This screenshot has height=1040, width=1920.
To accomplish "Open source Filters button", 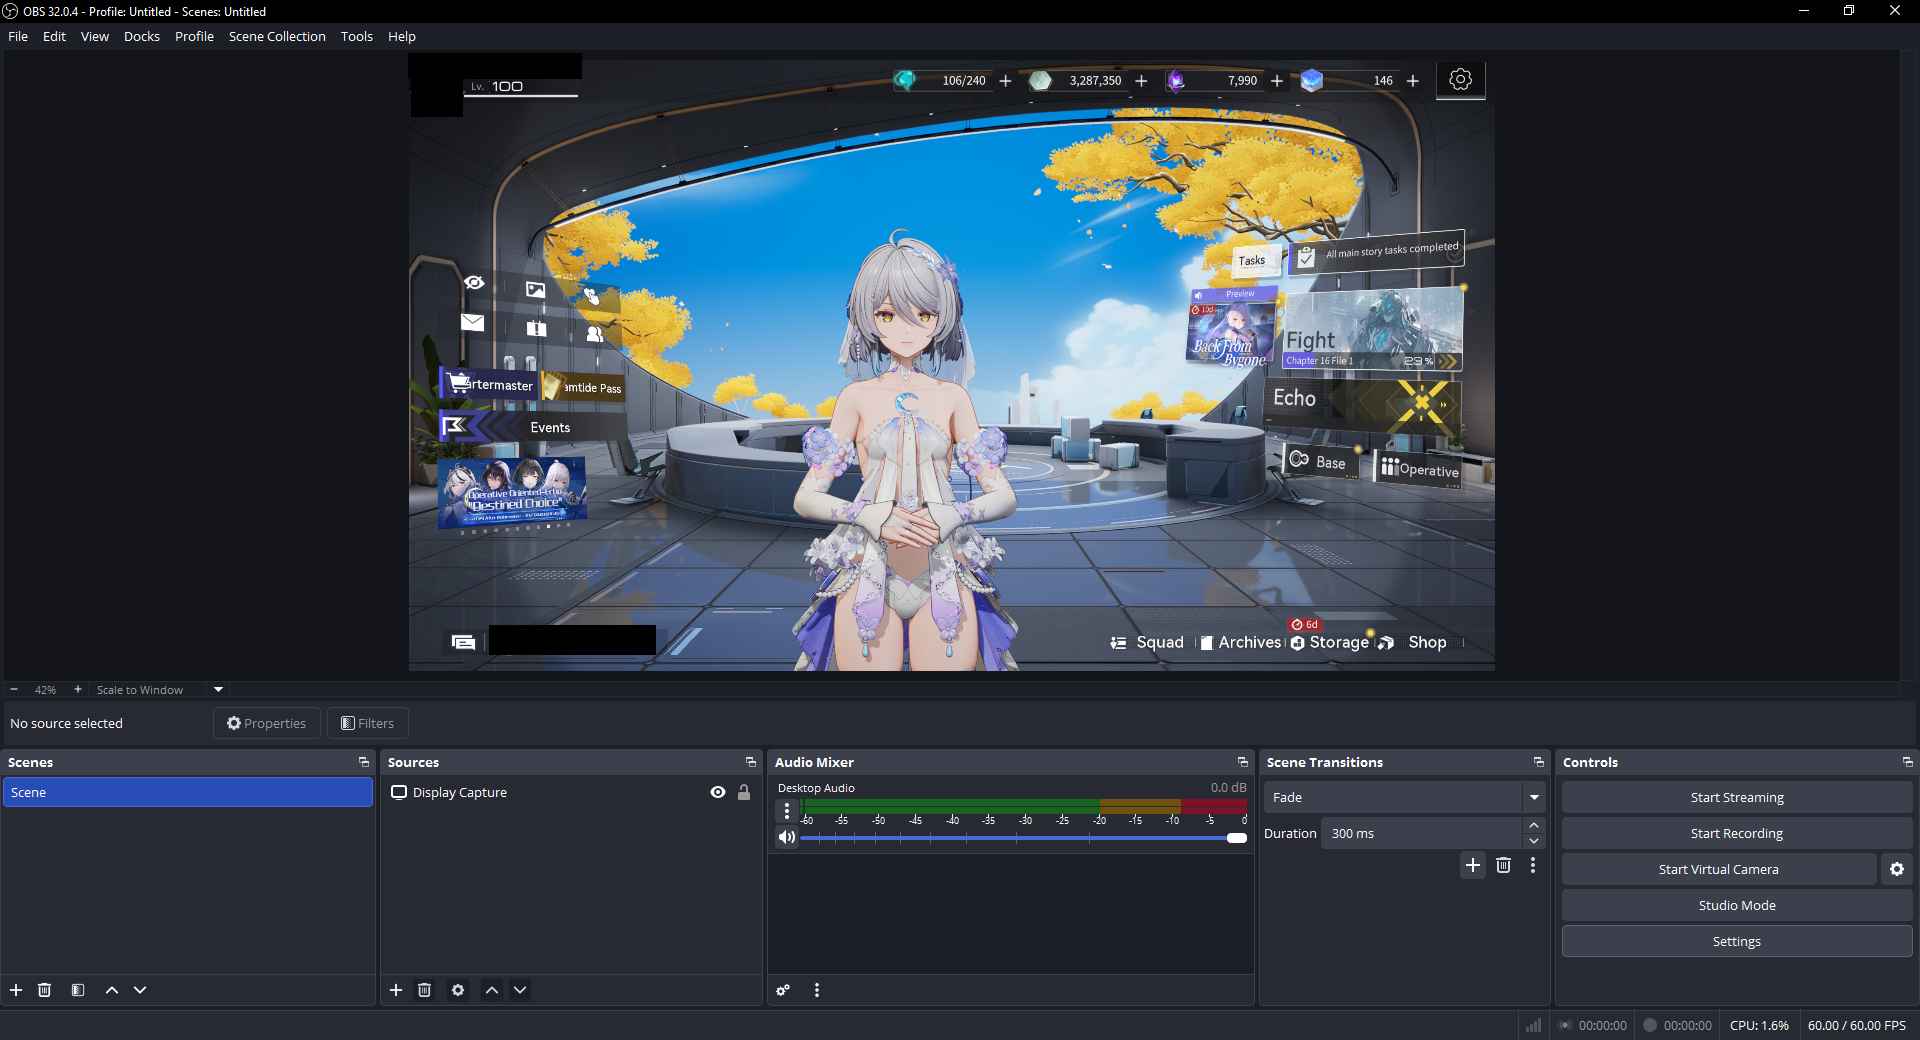I will (367, 723).
